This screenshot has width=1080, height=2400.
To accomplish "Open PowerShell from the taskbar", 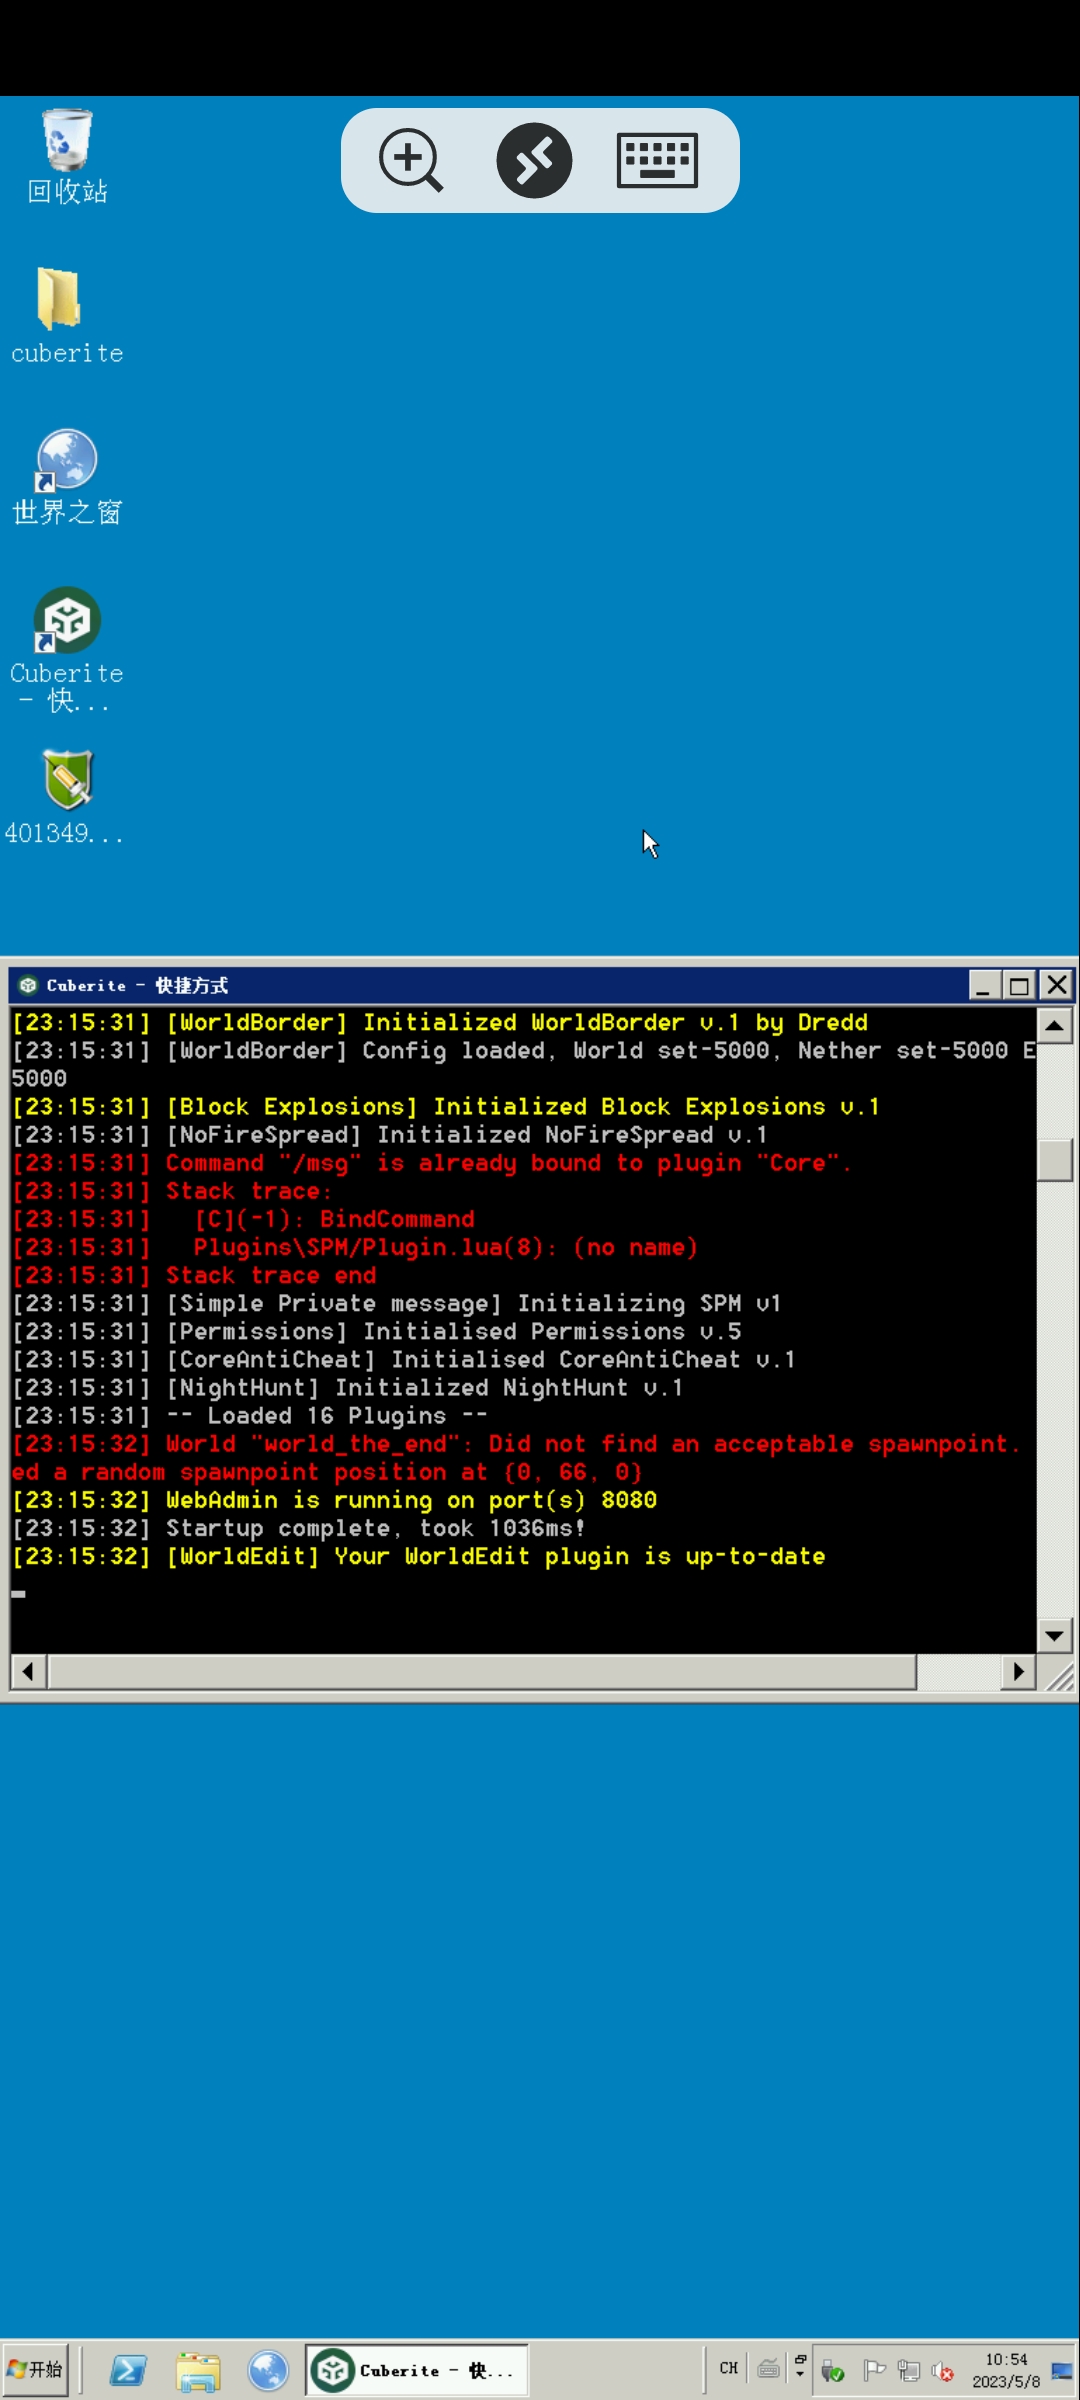I will pos(128,2370).
